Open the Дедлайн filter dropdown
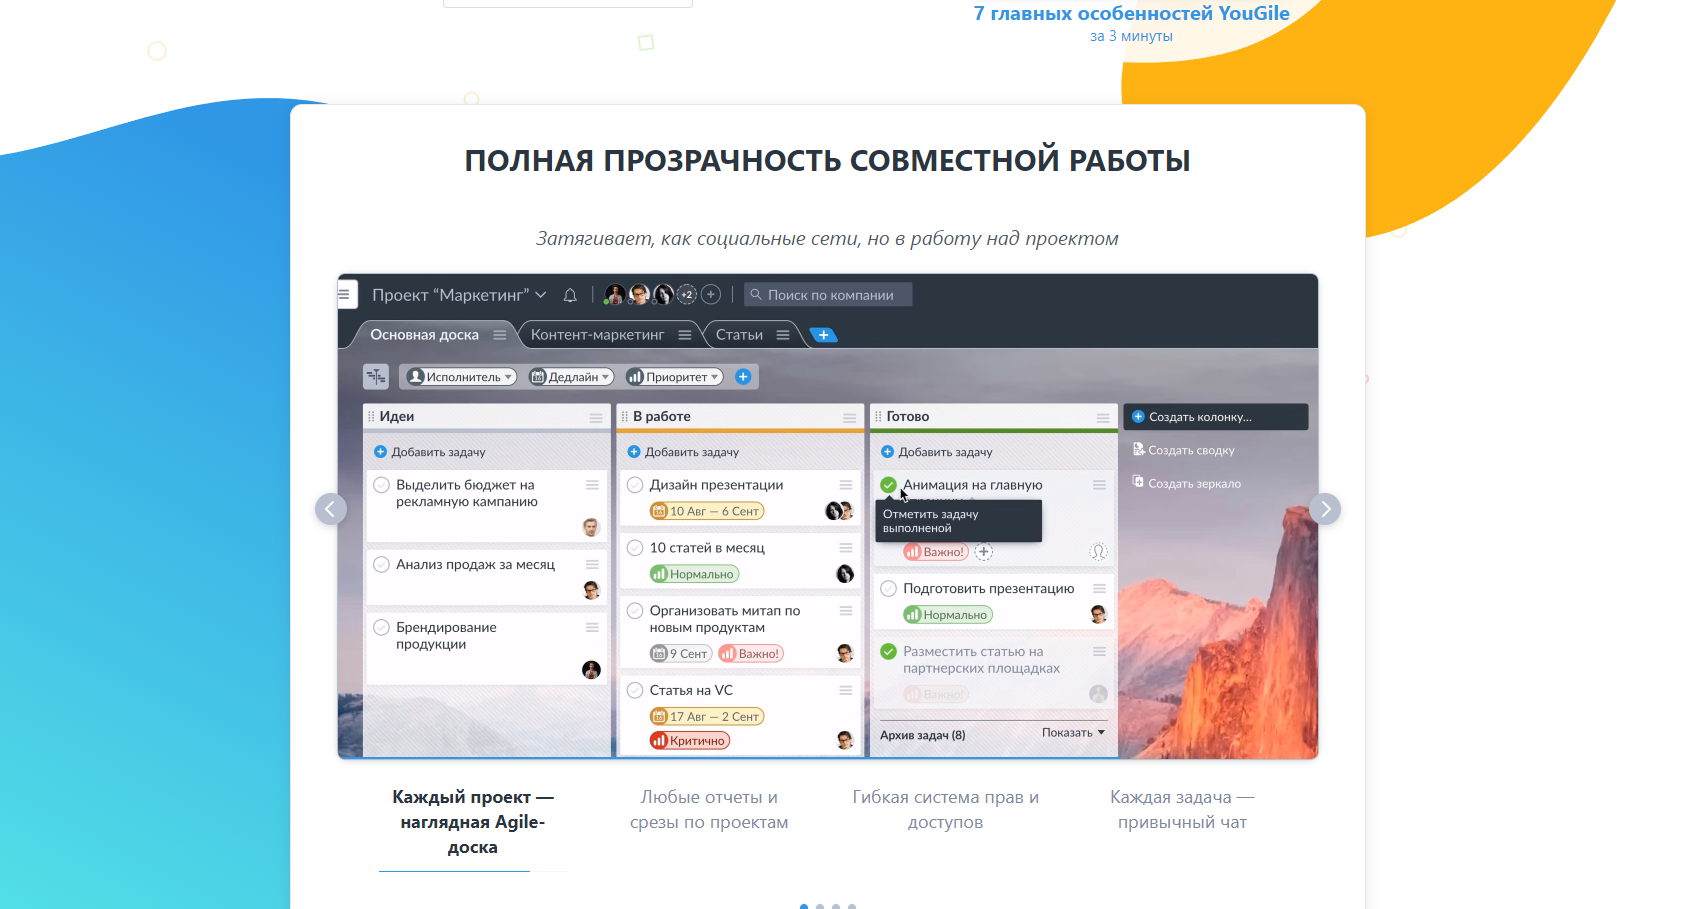1707x909 pixels. click(x=571, y=377)
